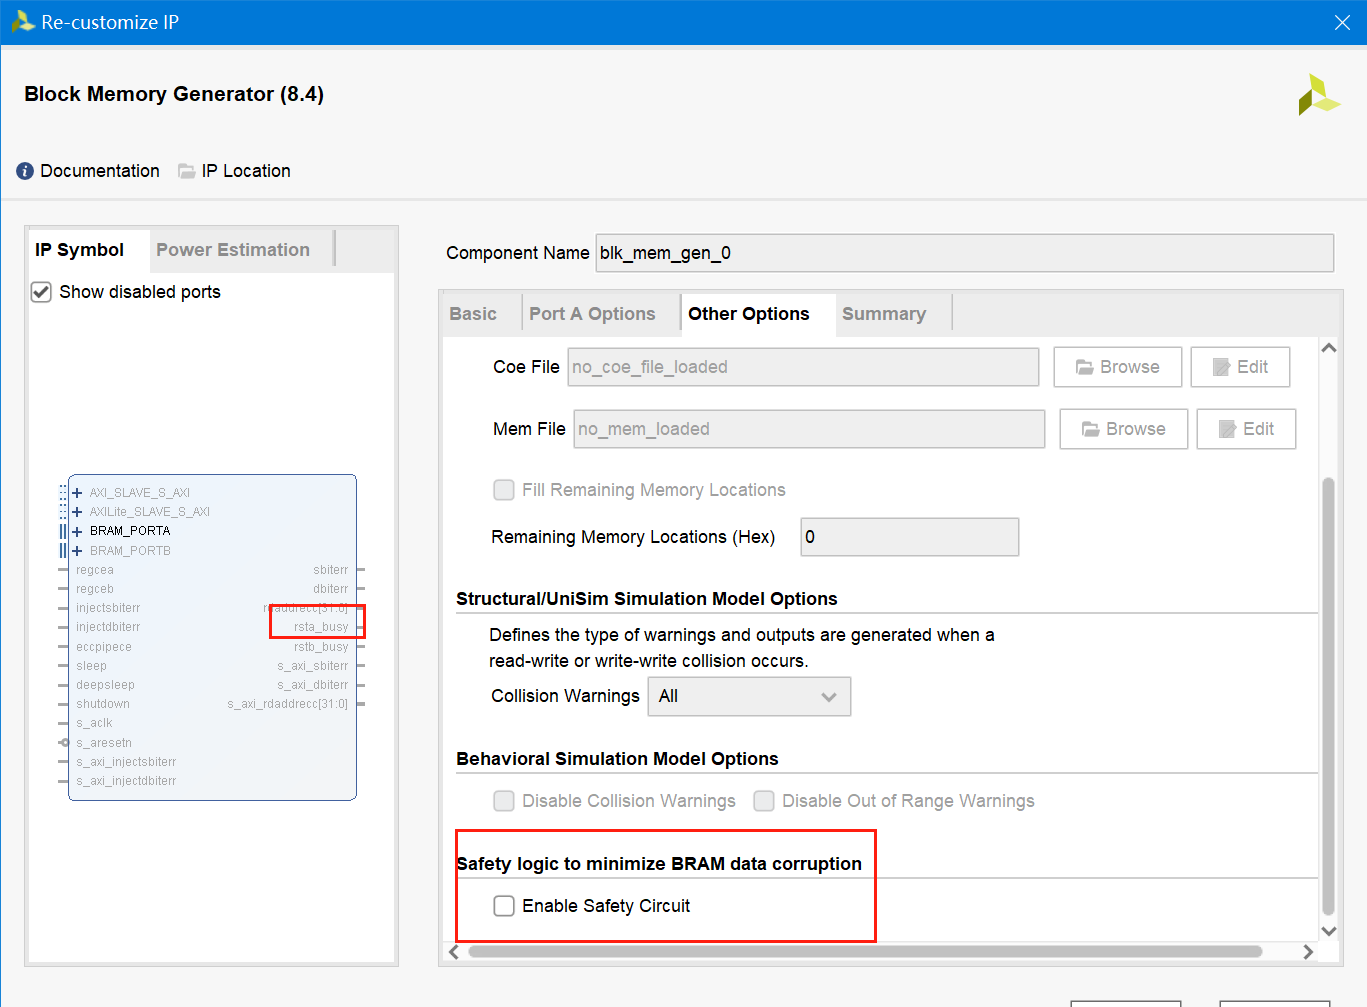
Task: Click the Xilinx logo in the header
Action: point(1318,95)
